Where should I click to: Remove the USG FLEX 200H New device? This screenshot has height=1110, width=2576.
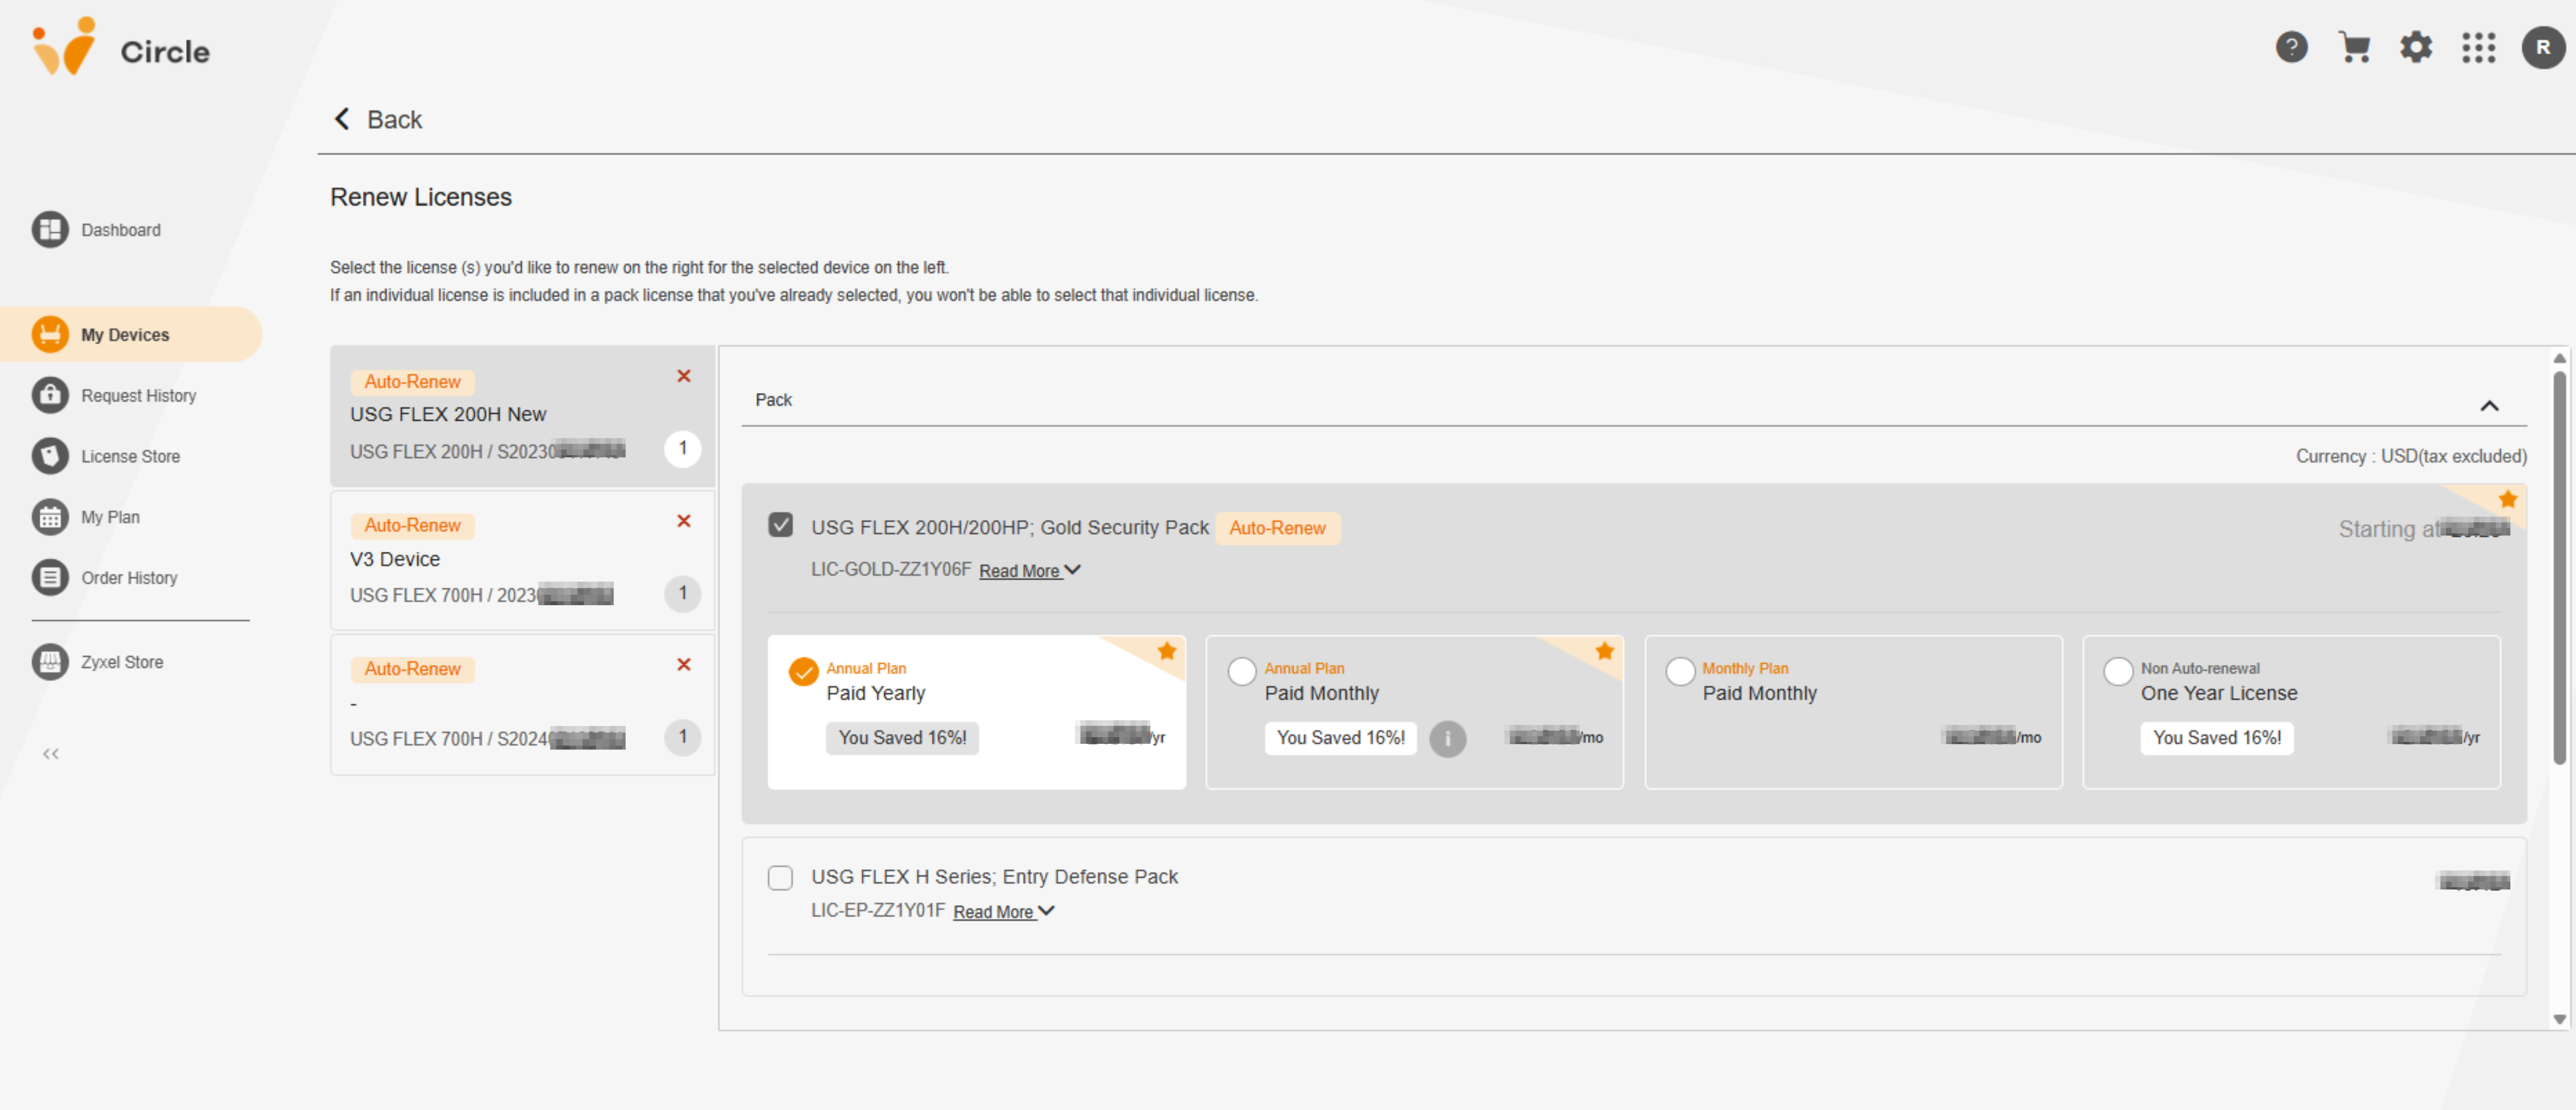[684, 376]
